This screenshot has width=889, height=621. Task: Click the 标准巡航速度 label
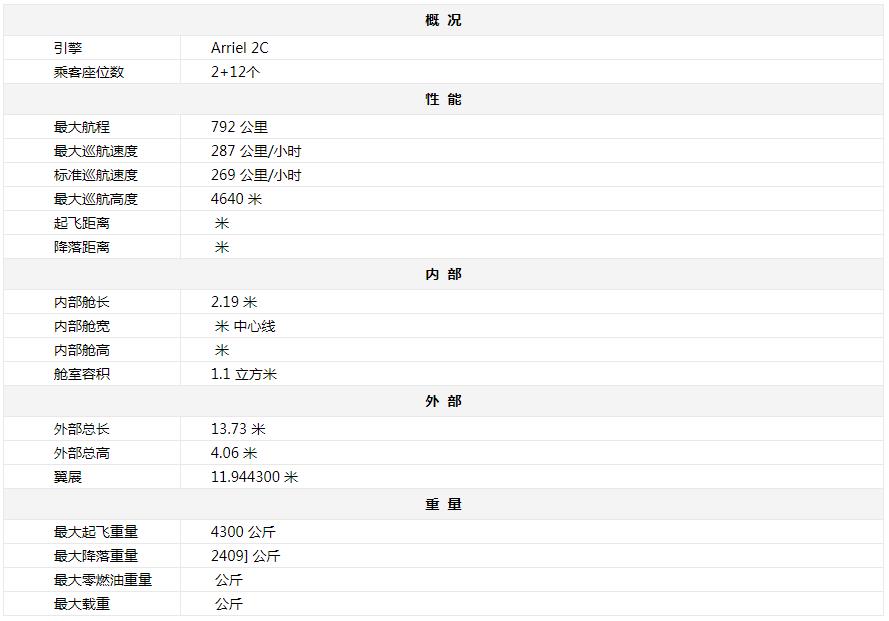click(x=96, y=175)
